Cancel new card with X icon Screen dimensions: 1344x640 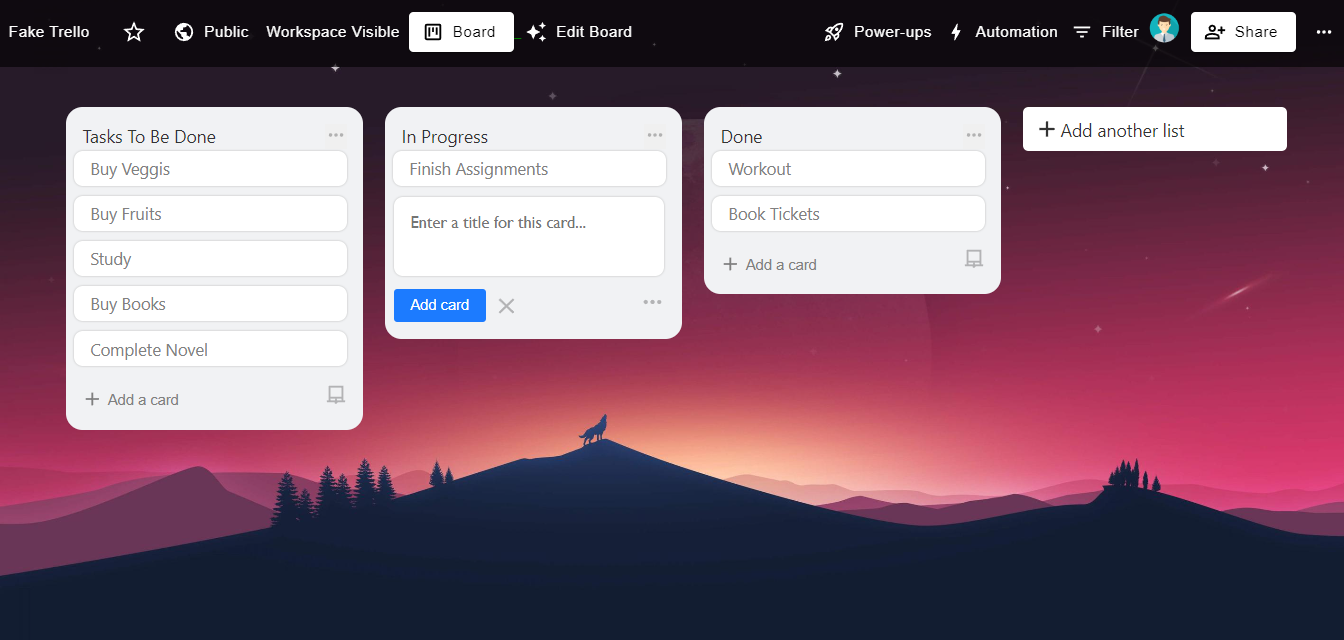tap(506, 306)
